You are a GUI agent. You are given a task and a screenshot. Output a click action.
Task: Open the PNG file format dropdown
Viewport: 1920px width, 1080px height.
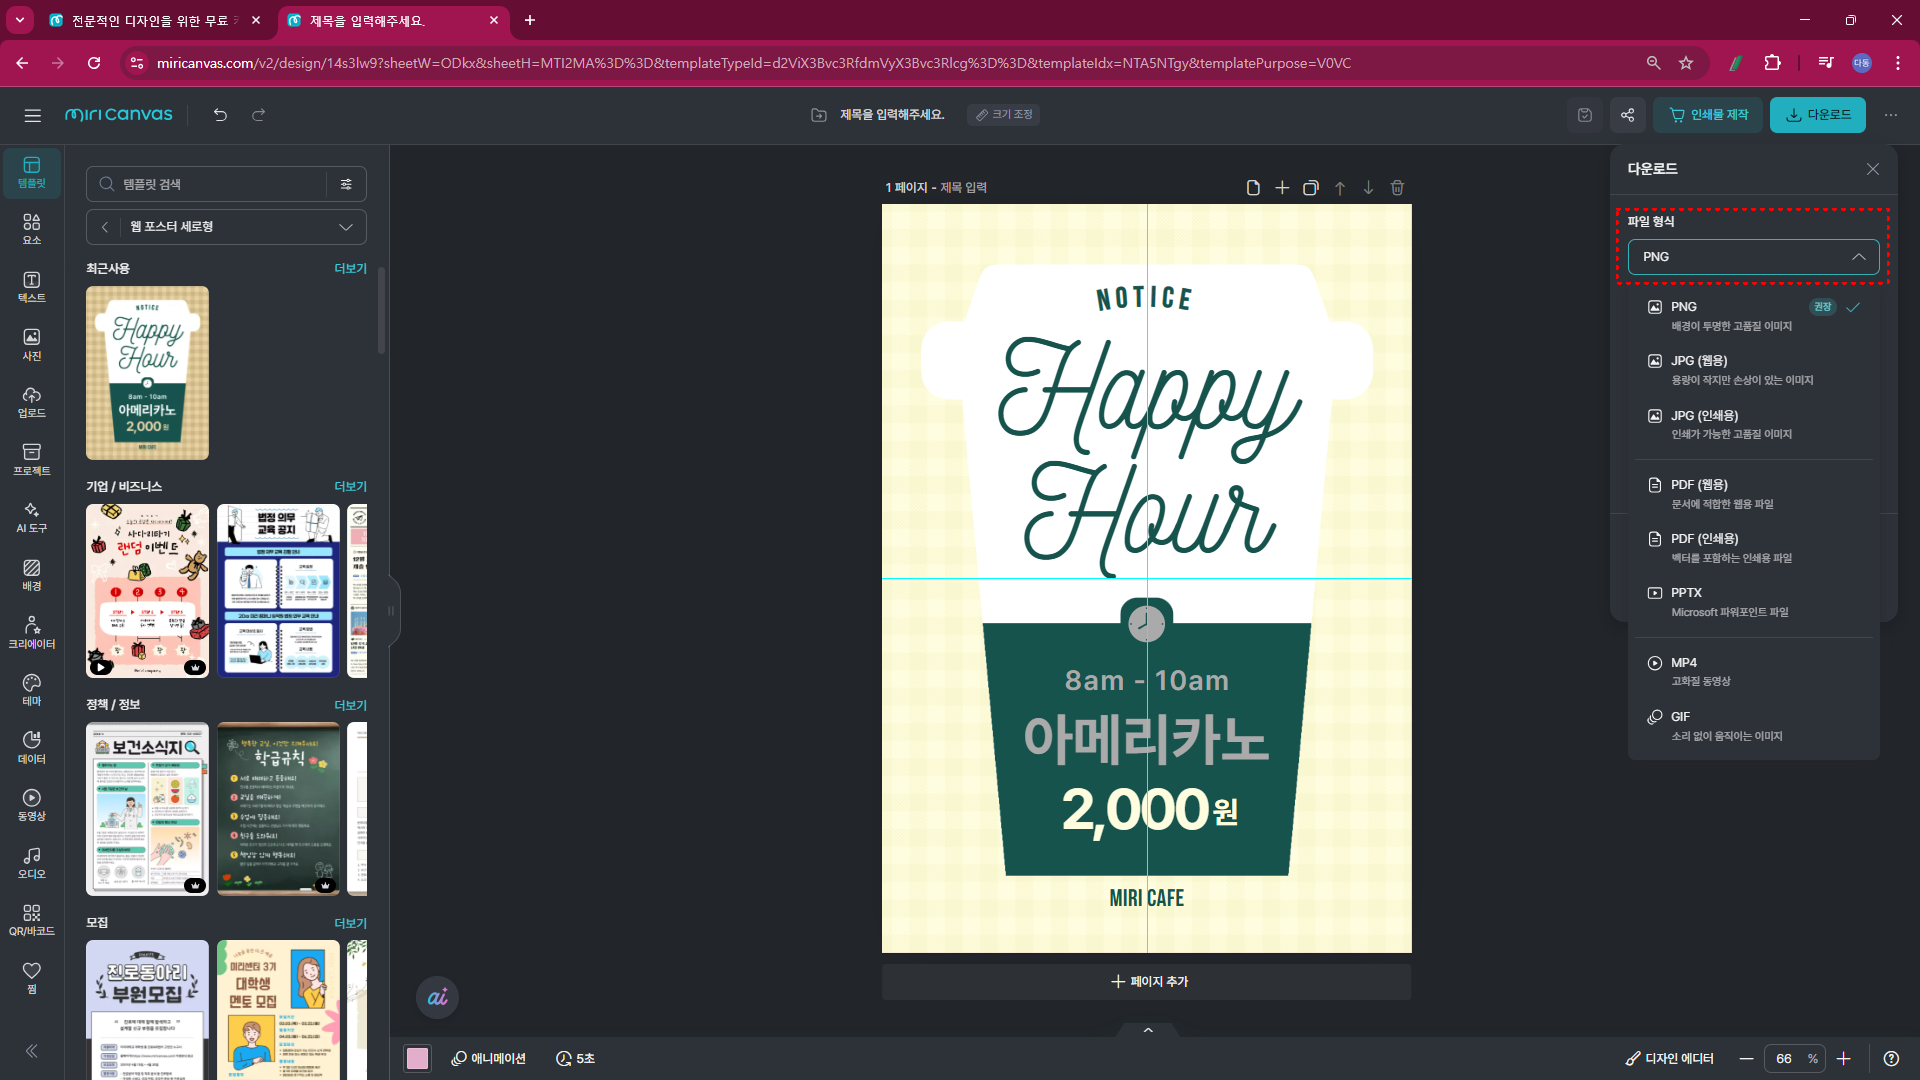1753,257
